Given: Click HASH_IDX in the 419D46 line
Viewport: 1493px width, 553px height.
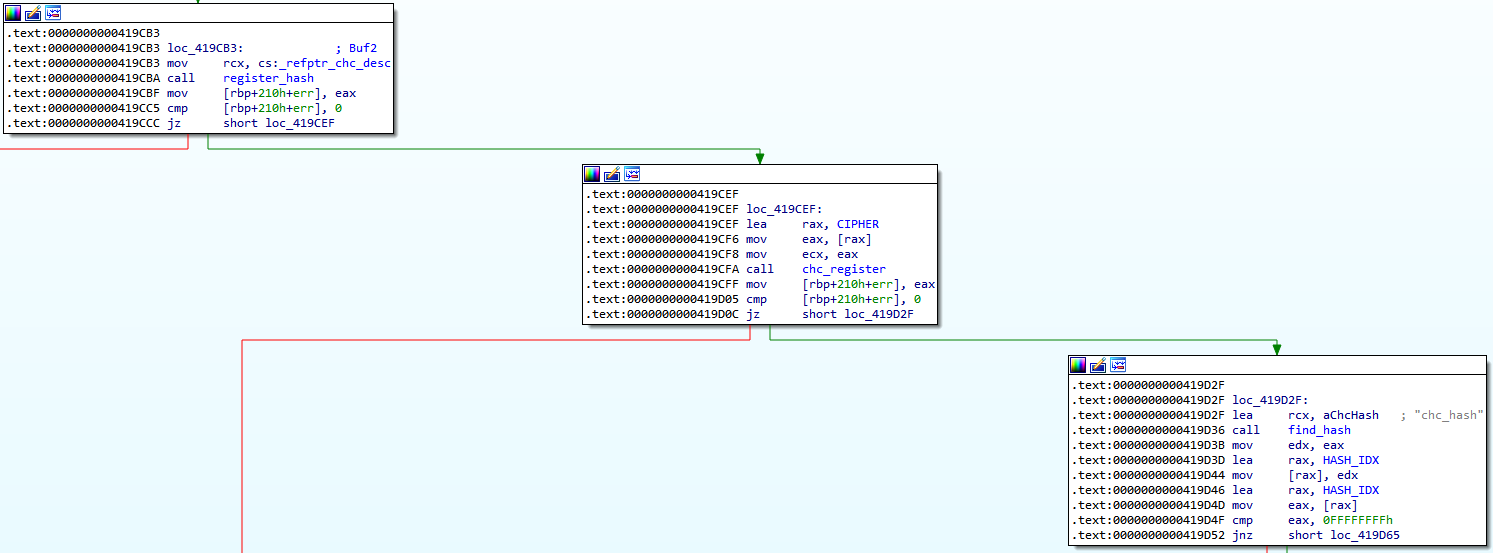Looking at the screenshot, I should (x=1351, y=490).
